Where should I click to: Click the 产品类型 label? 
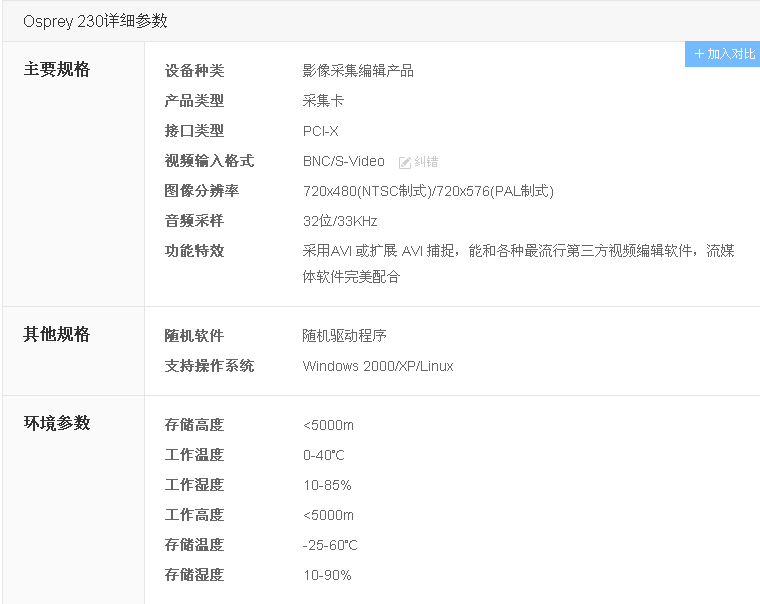click(x=194, y=101)
